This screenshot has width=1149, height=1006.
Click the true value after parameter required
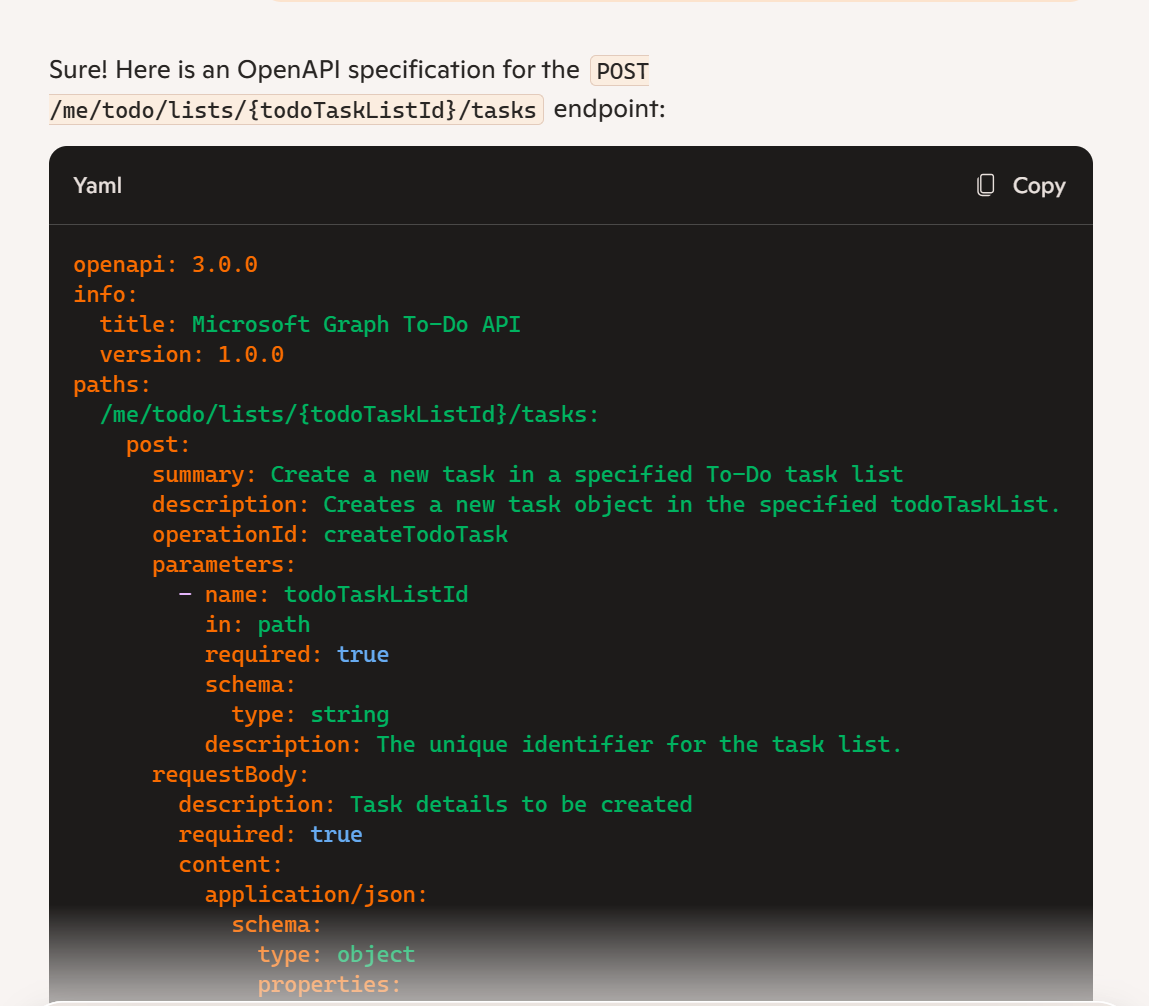(x=362, y=654)
